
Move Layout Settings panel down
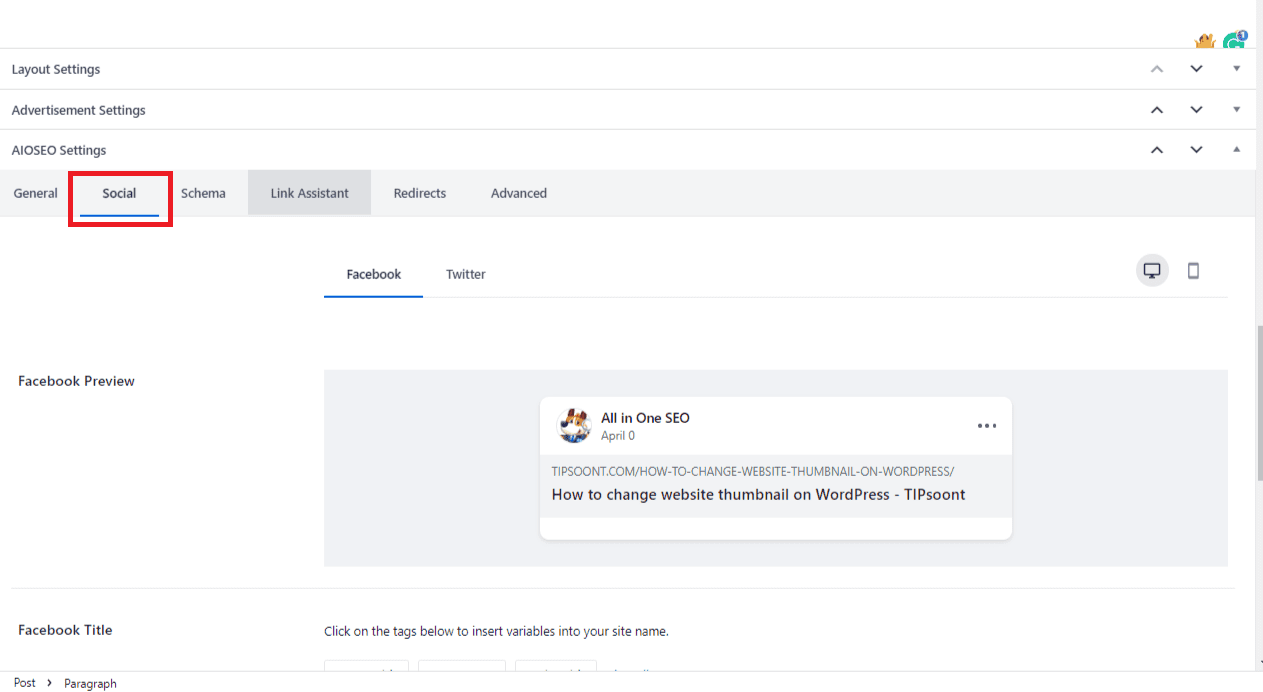(x=1196, y=69)
